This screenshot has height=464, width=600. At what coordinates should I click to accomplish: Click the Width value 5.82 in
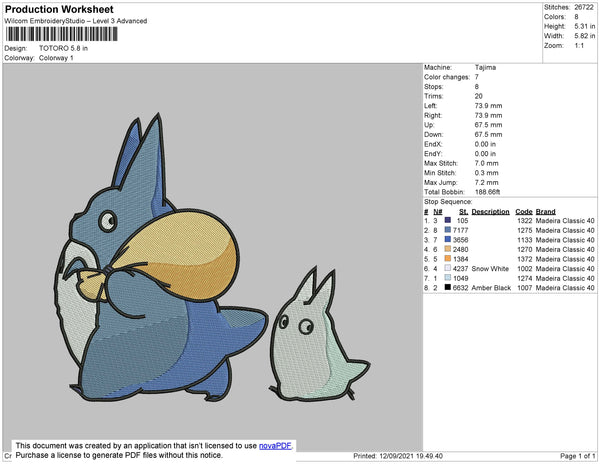tap(584, 36)
